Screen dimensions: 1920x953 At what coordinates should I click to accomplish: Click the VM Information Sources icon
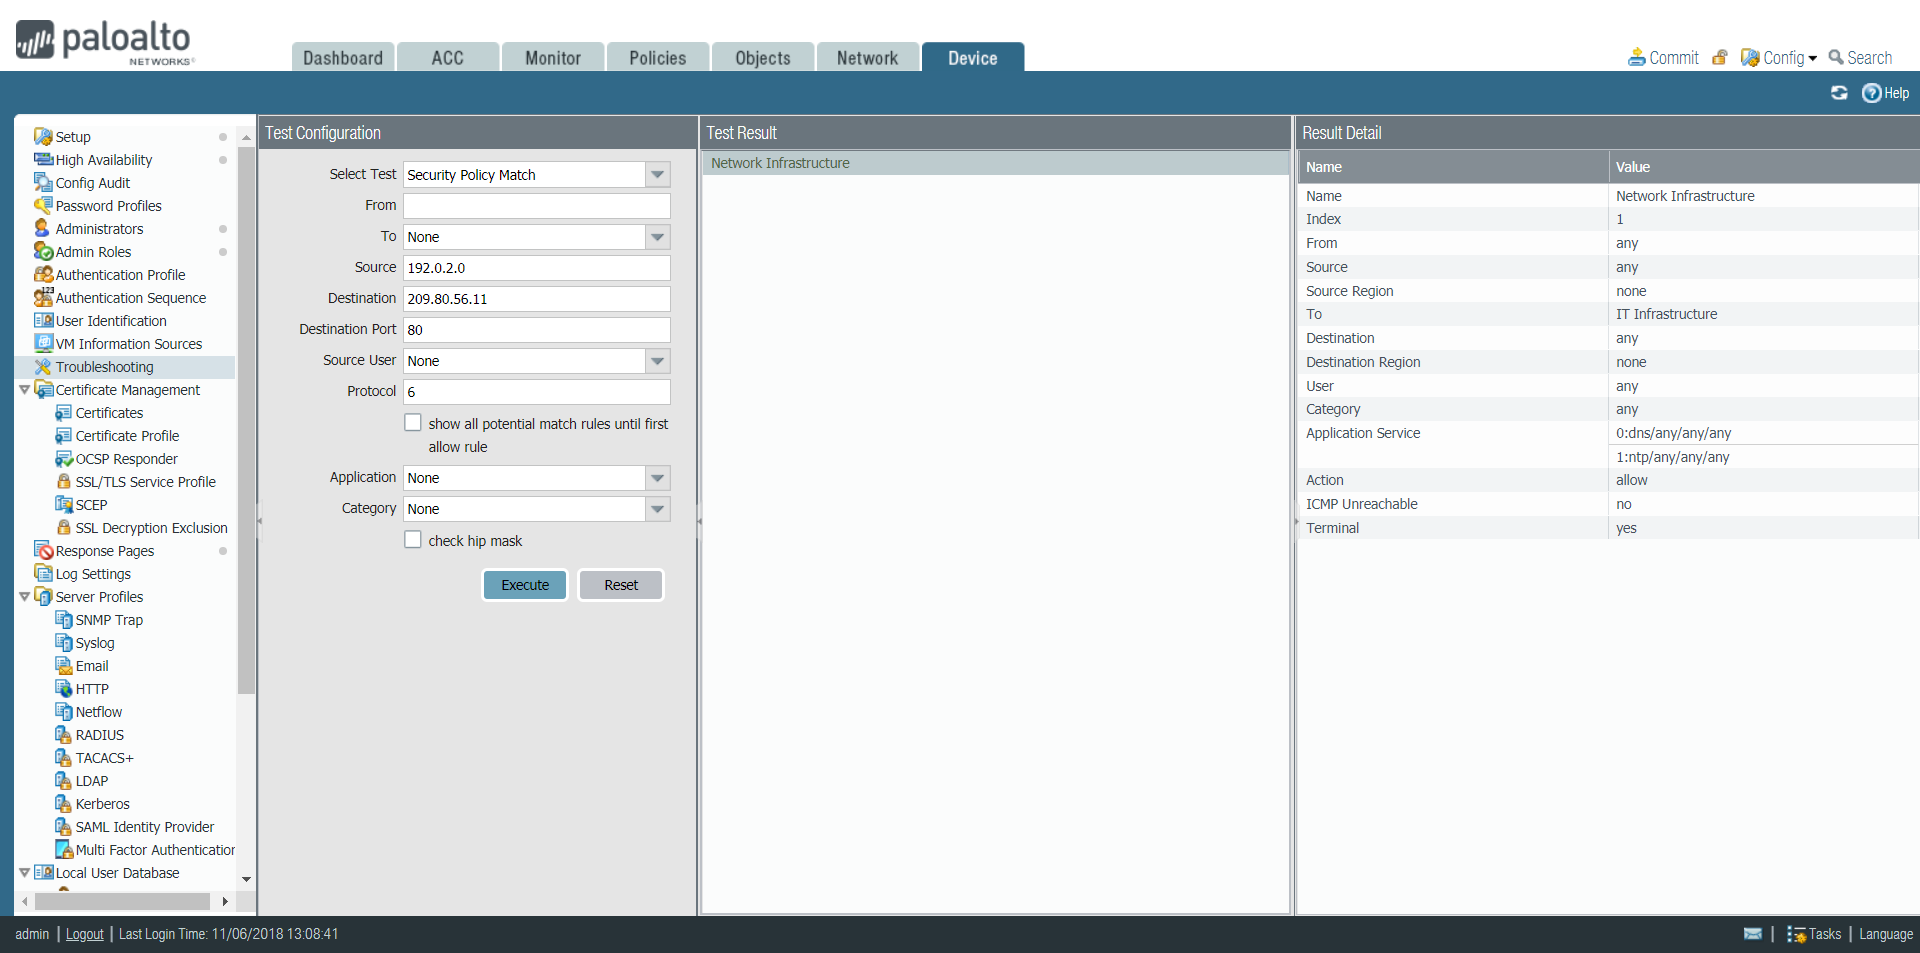[x=43, y=344]
